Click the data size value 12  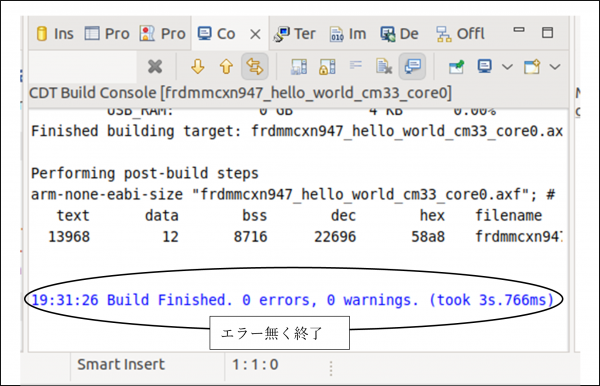pyautogui.click(x=170, y=237)
